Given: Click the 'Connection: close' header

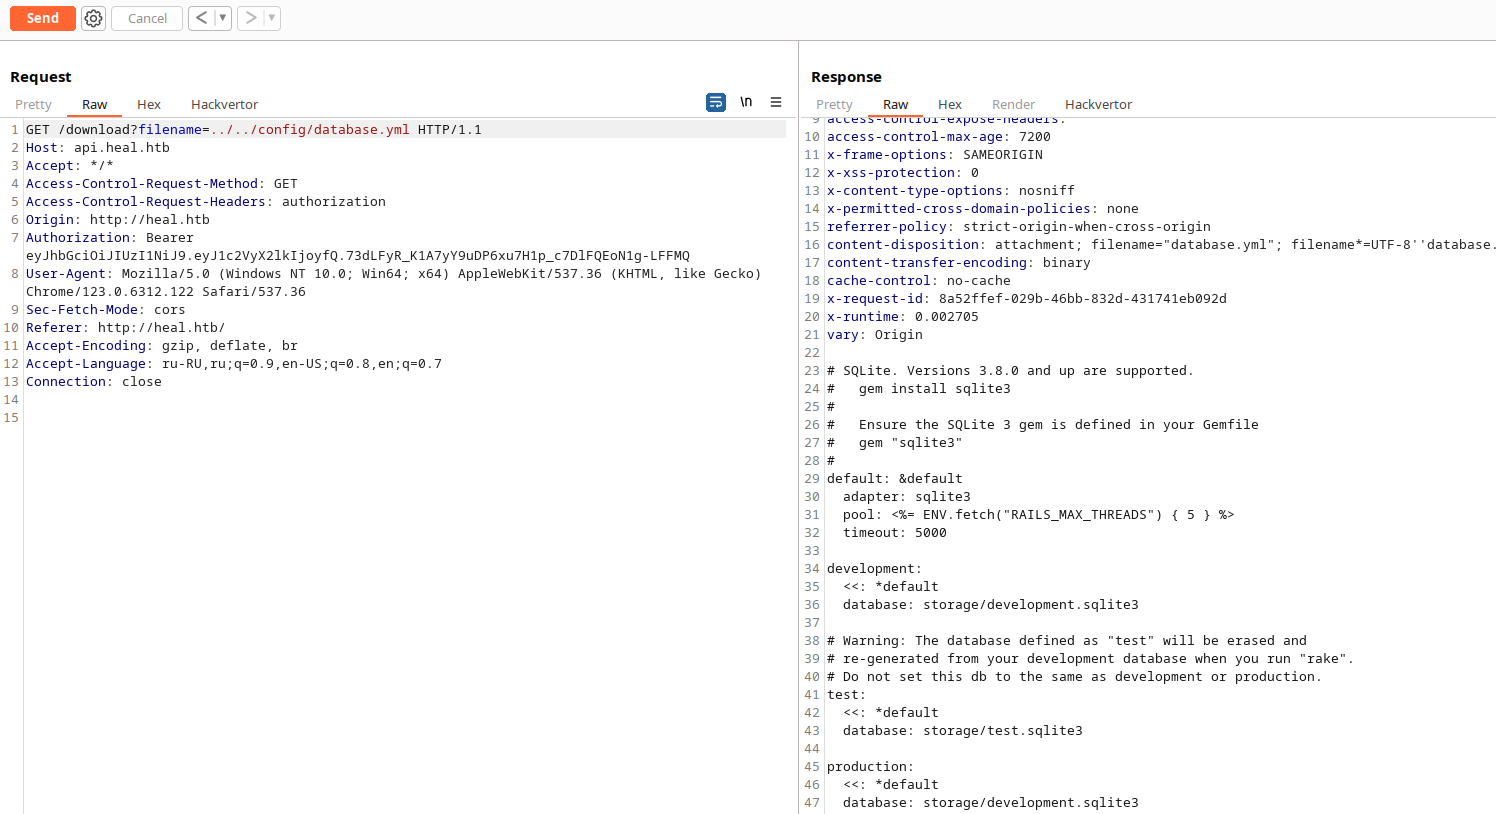Looking at the screenshot, I should 94,382.
